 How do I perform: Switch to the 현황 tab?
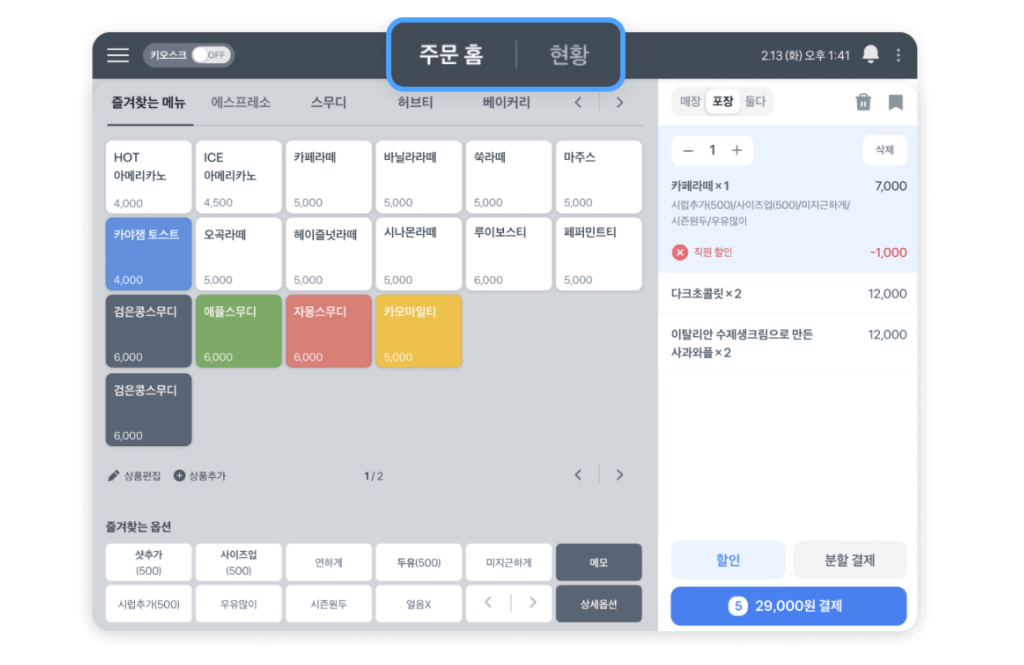tap(567, 55)
